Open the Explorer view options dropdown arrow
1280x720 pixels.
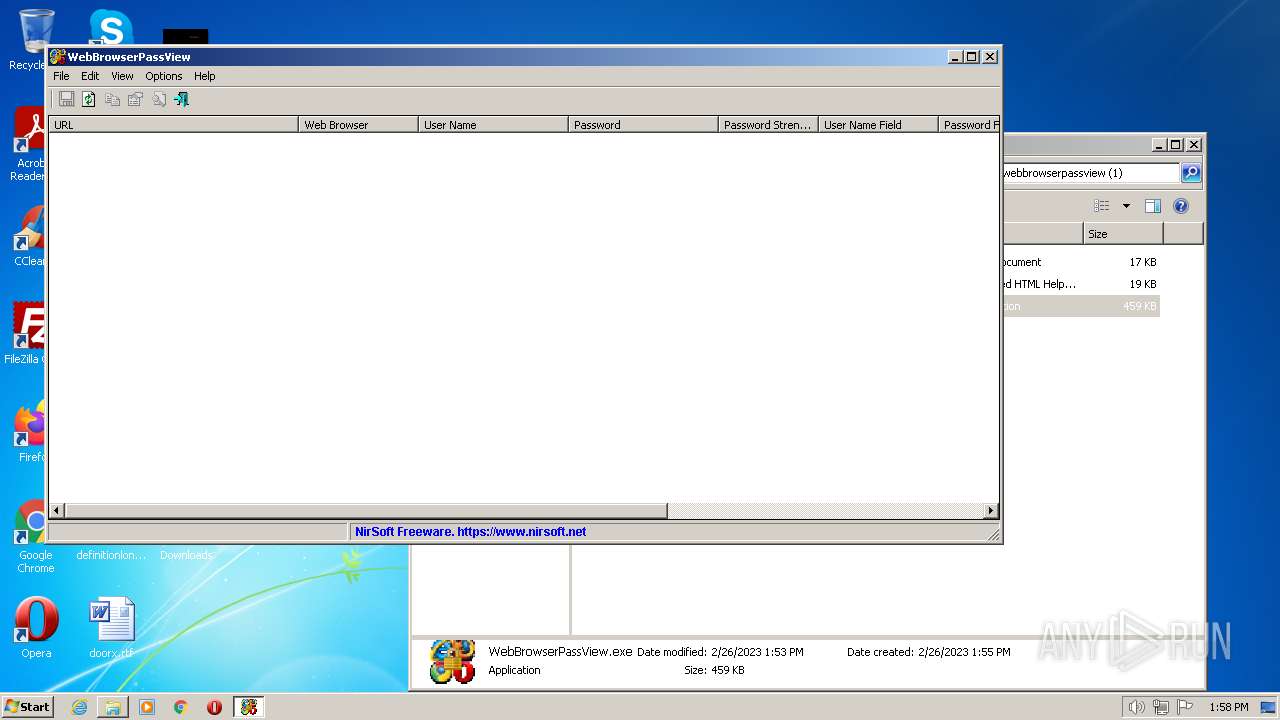(1126, 206)
